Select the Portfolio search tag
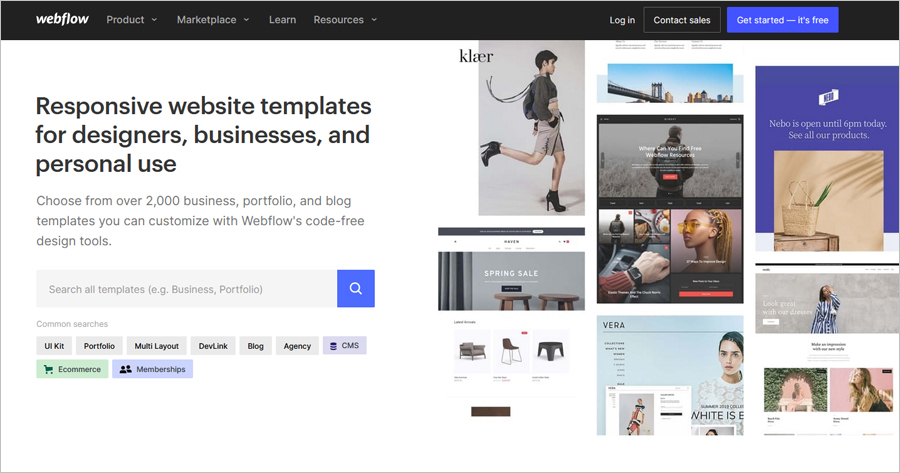The width and height of the screenshot is (900, 473). tap(99, 346)
